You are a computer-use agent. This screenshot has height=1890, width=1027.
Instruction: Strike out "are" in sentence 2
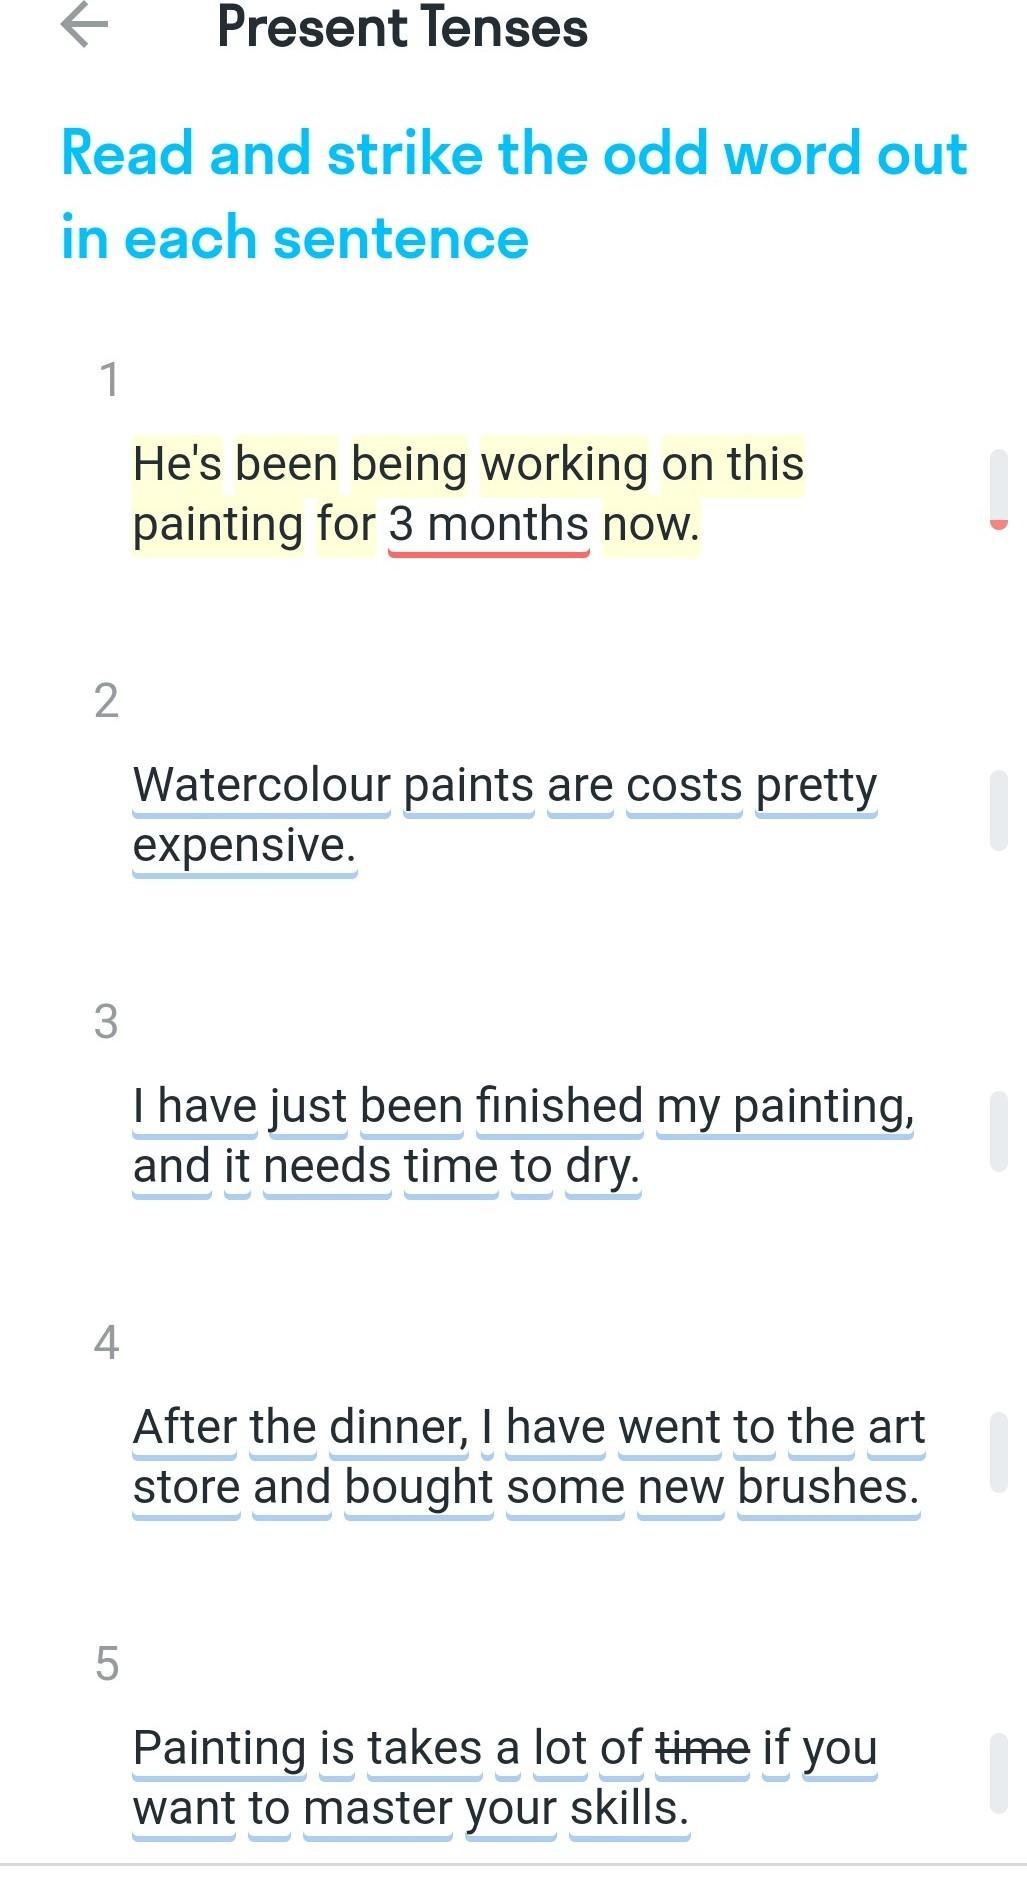[580, 786]
